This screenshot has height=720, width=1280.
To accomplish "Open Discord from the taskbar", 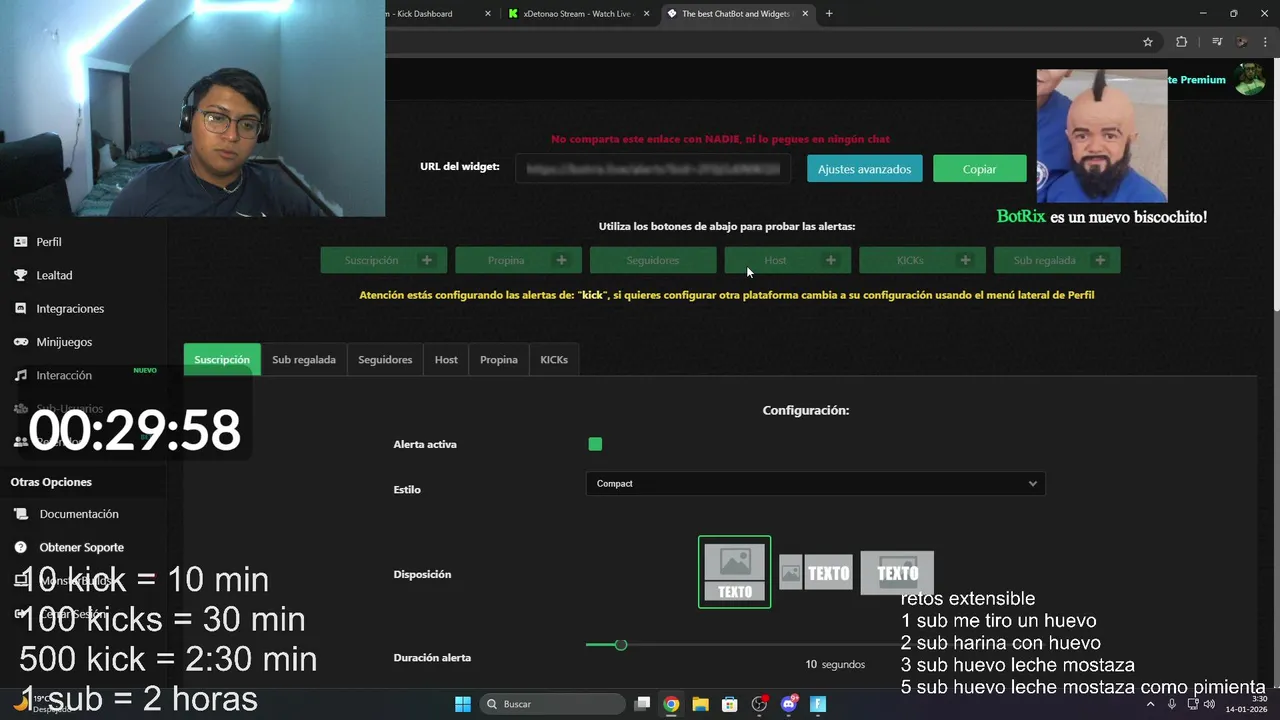I will [x=789, y=704].
